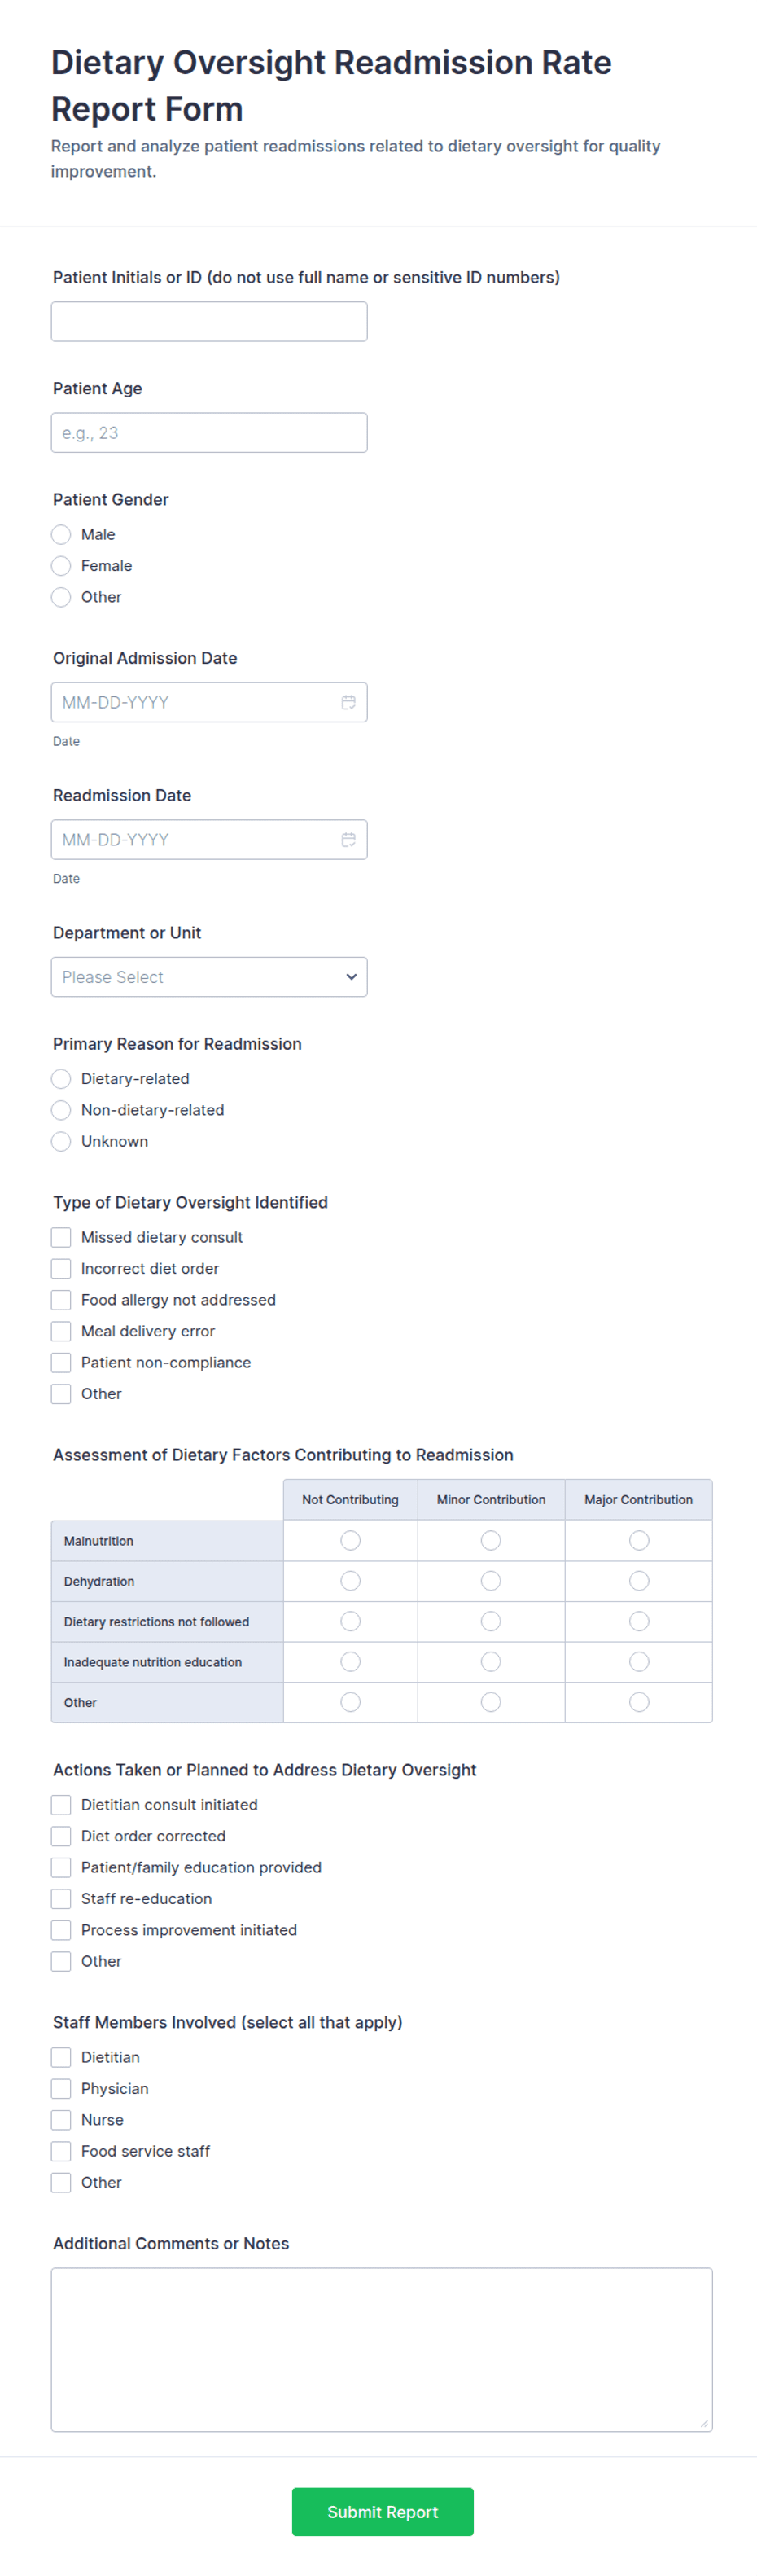Mark Inadequate nutrition education as Not Contributing
757x2576 pixels.
350,1661
